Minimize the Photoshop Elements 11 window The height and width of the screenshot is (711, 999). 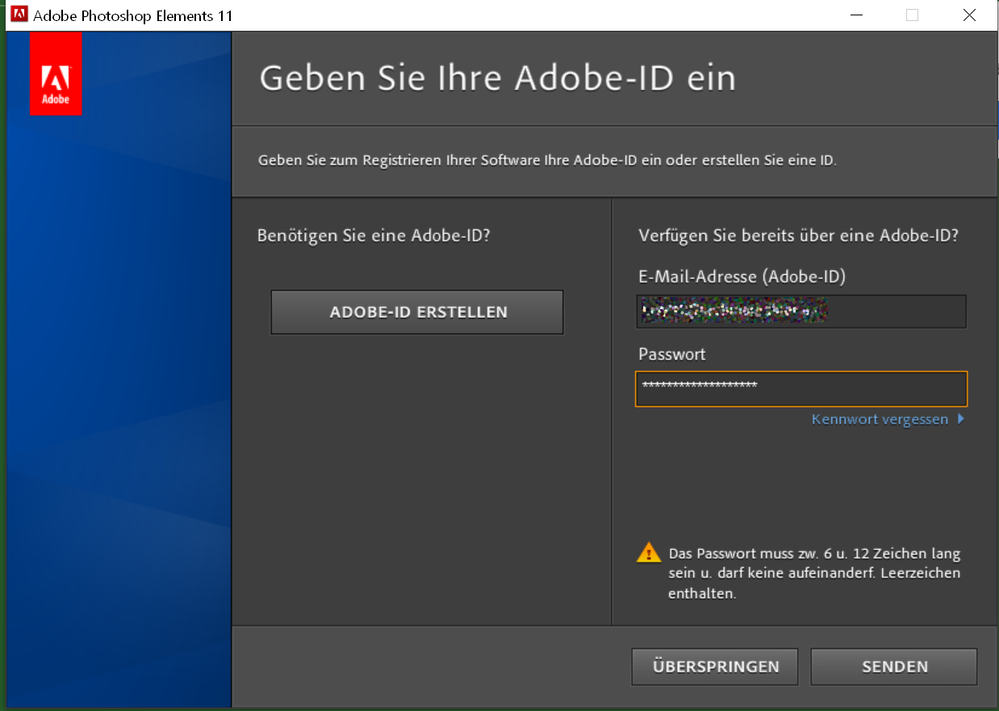pos(855,15)
